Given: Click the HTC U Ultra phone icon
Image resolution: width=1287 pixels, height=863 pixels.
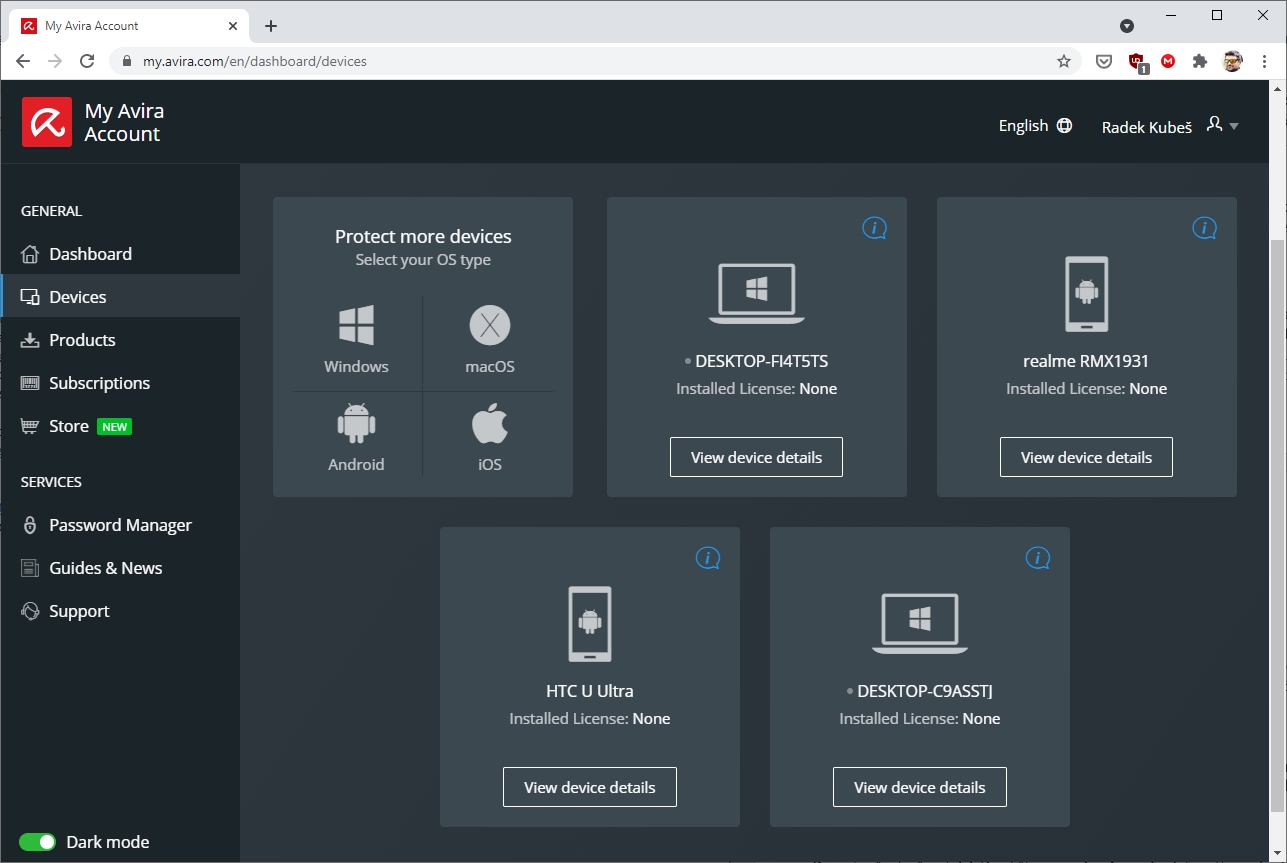Looking at the screenshot, I should click(590, 624).
